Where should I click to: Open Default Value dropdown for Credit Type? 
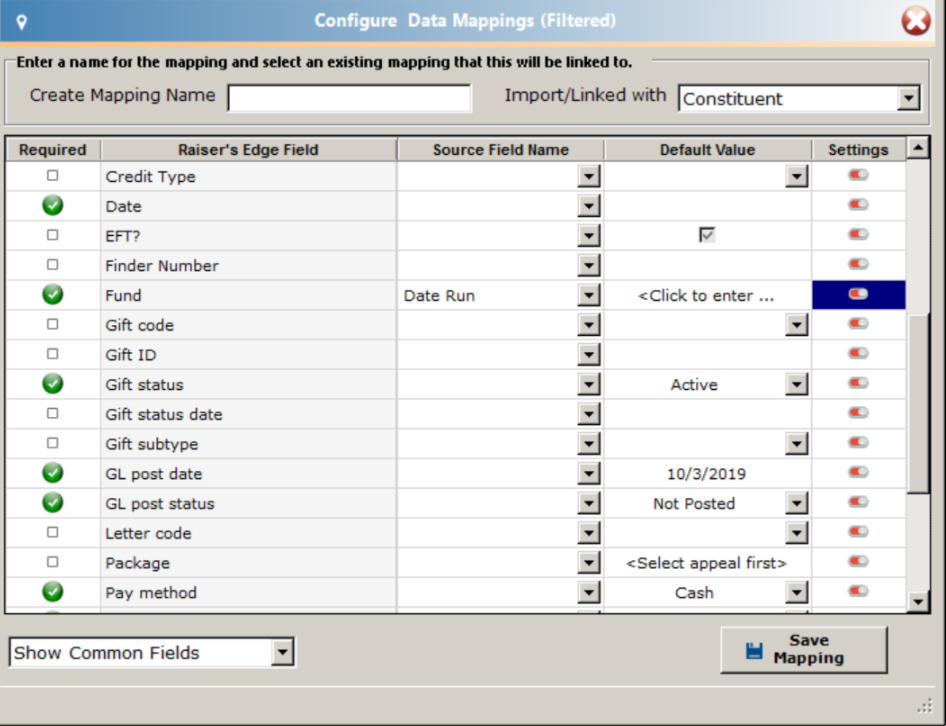[x=797, y=176]
